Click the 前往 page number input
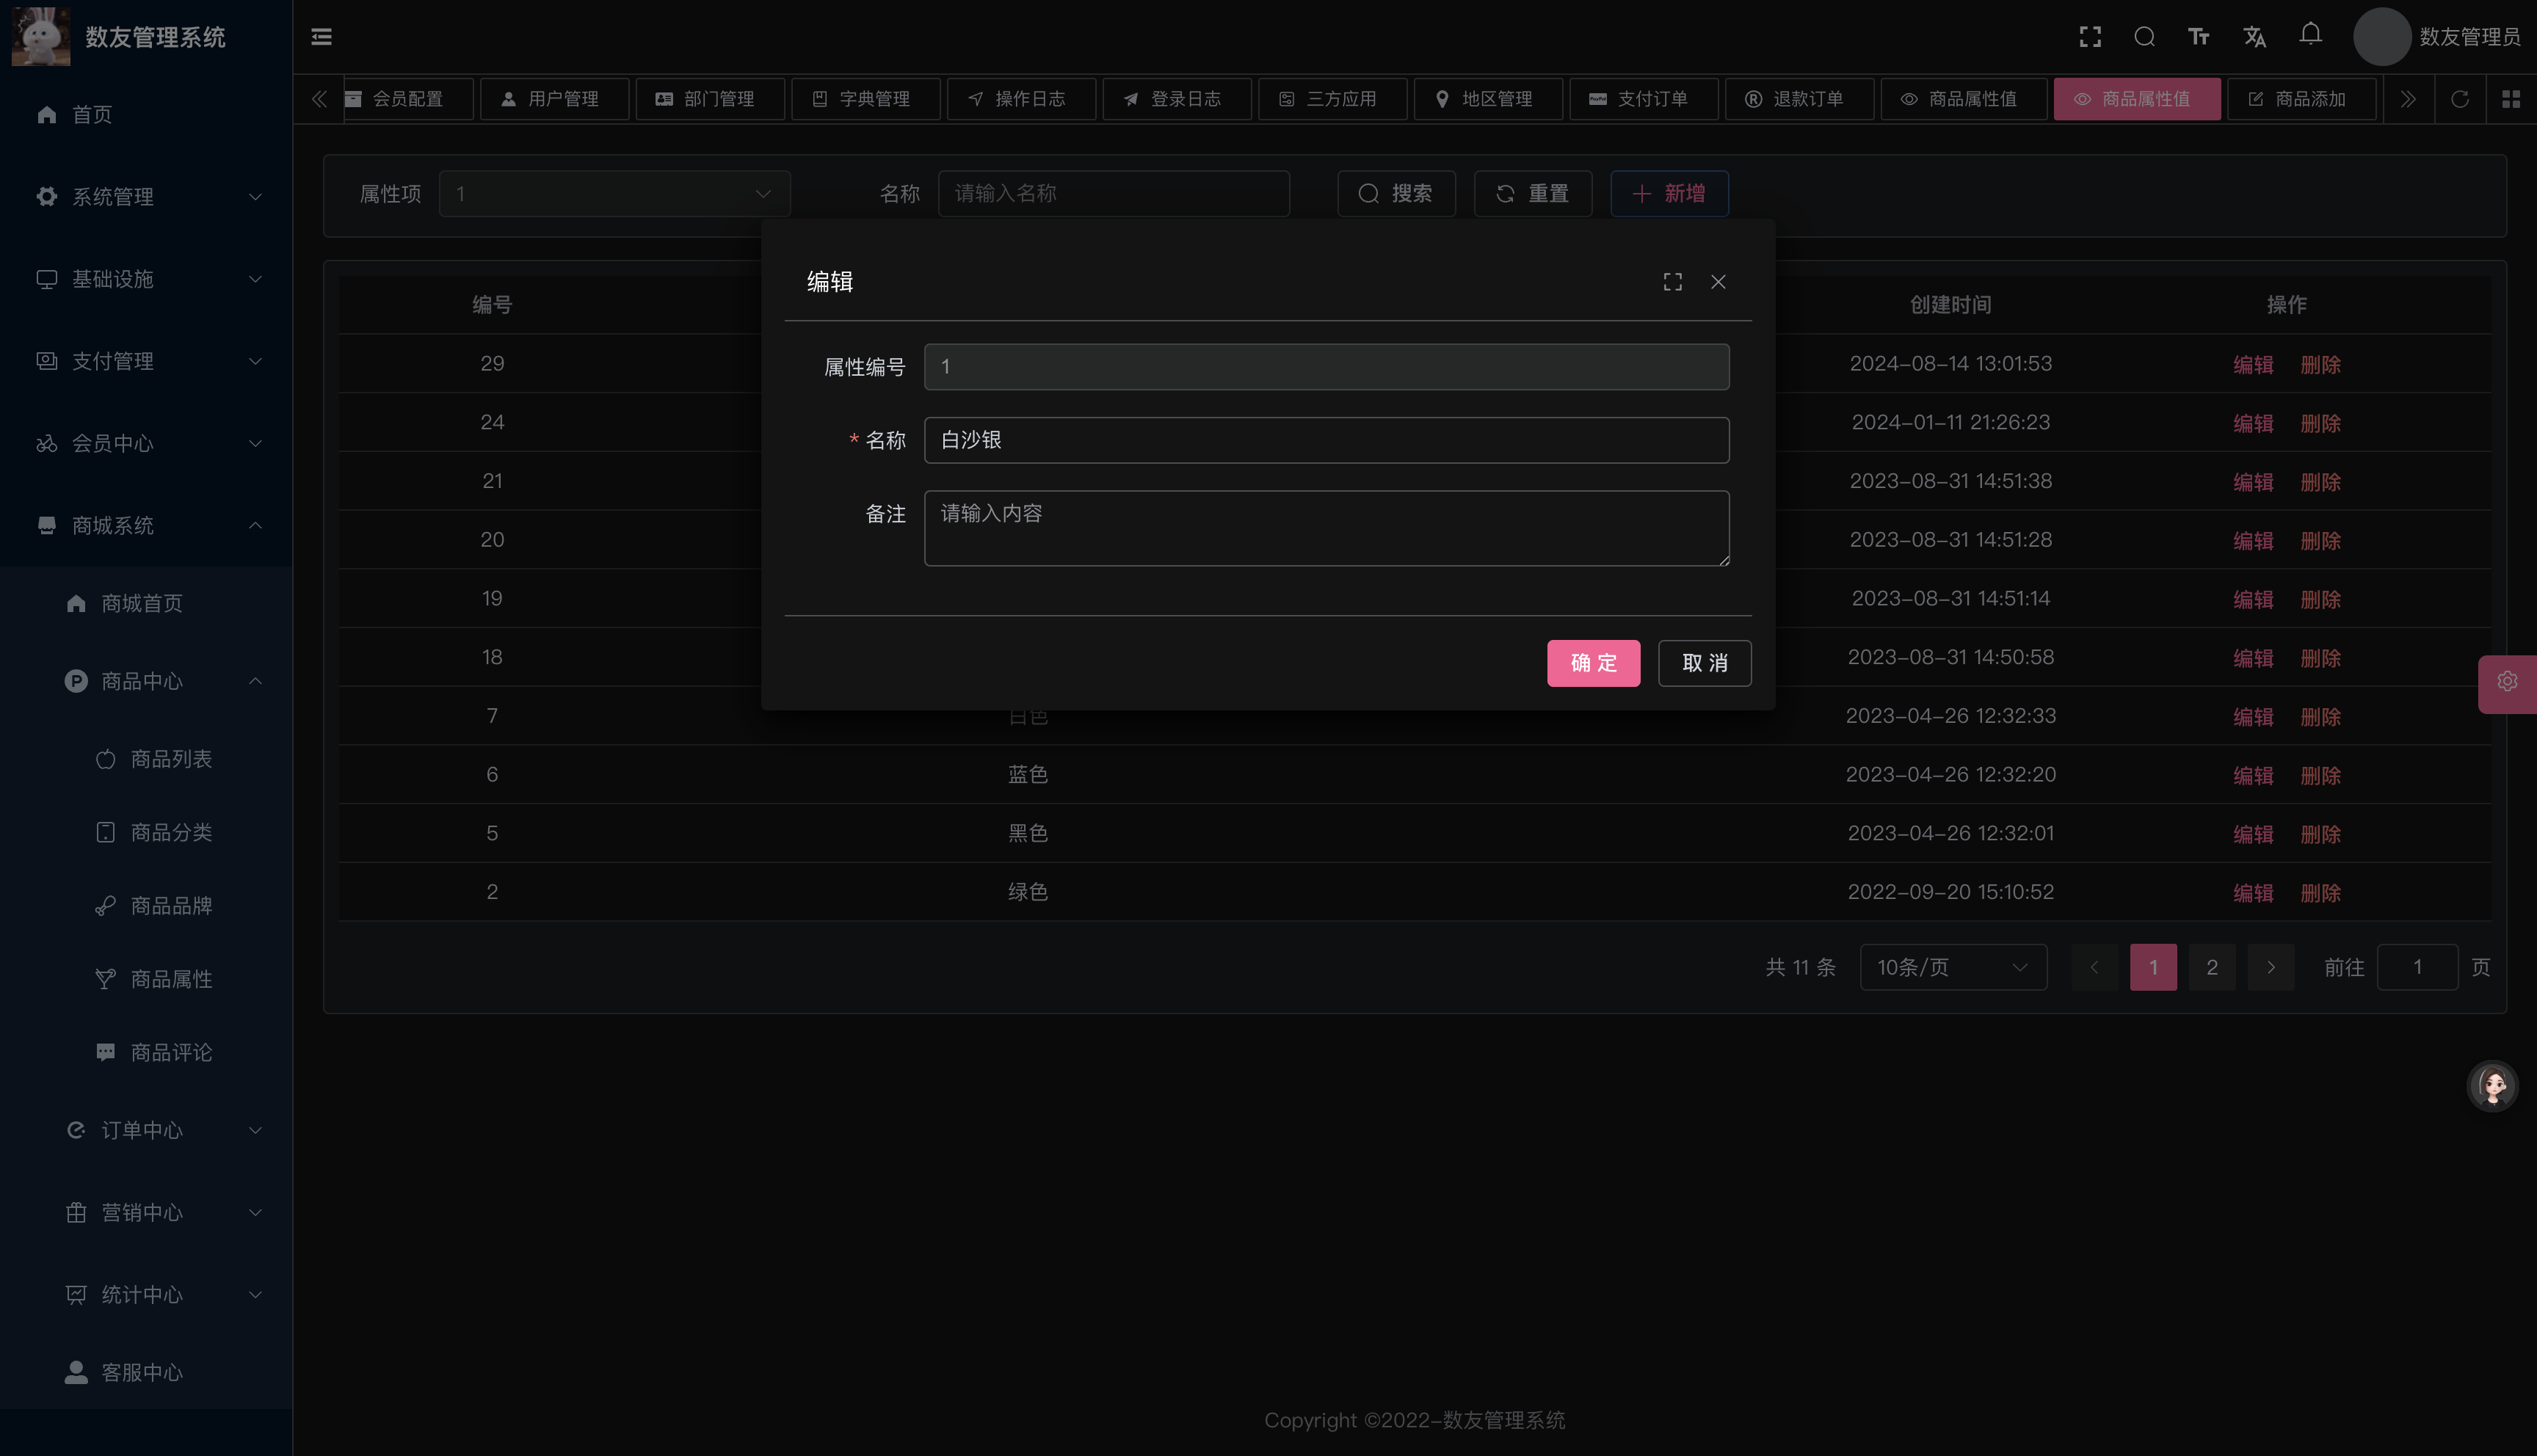2537x1456 pixels. (2417, 967)
